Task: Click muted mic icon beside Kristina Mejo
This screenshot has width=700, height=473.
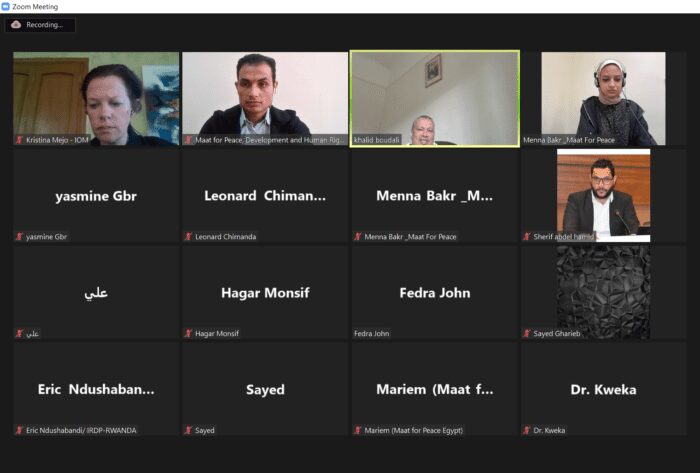Action: 19,140
